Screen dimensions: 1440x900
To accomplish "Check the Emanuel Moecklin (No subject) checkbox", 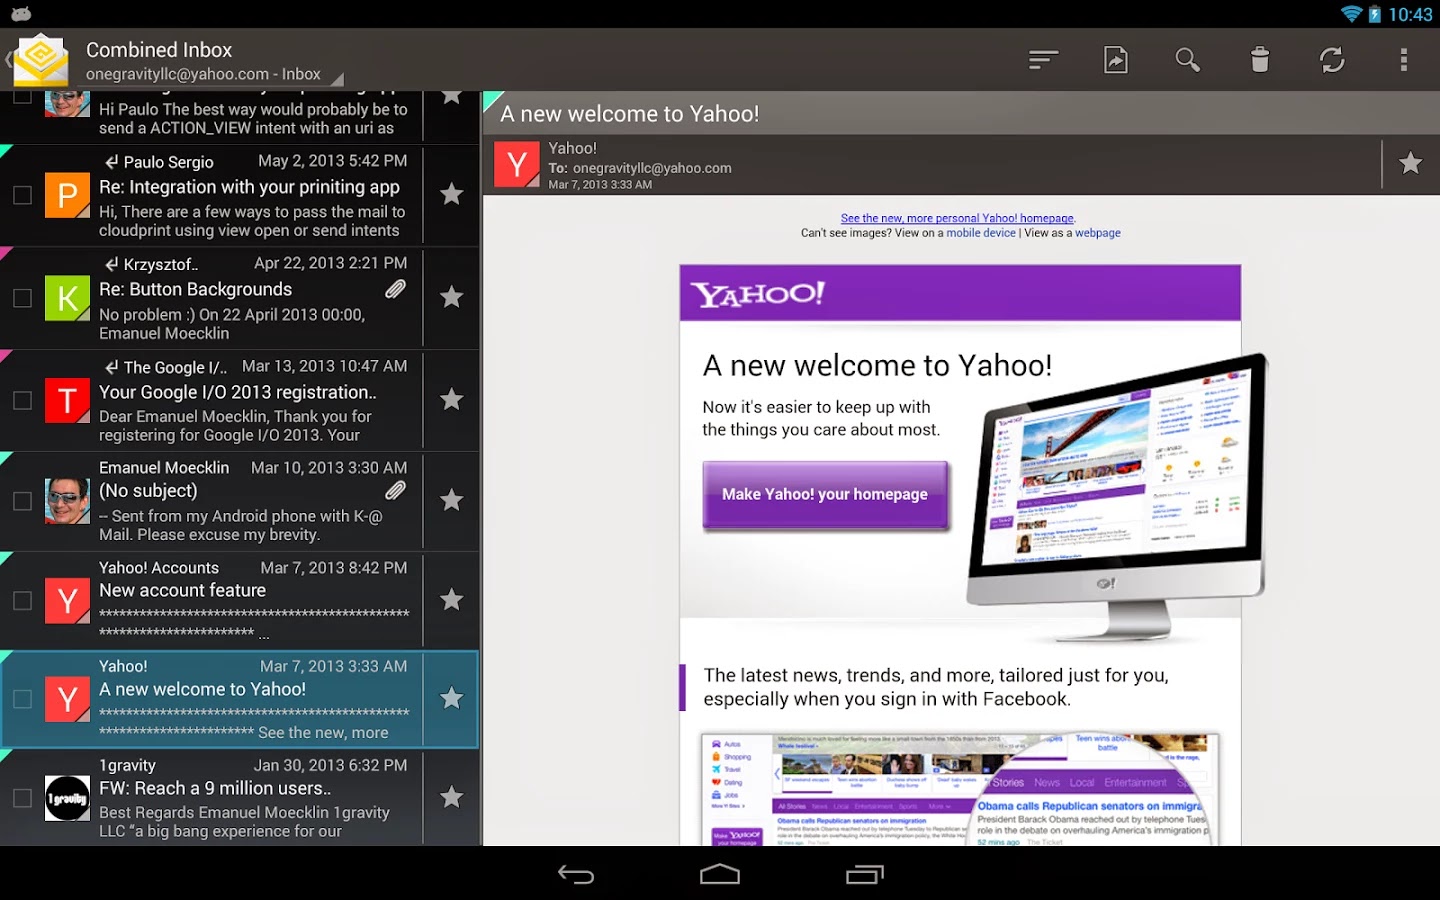I will click(x=22, y=501).
